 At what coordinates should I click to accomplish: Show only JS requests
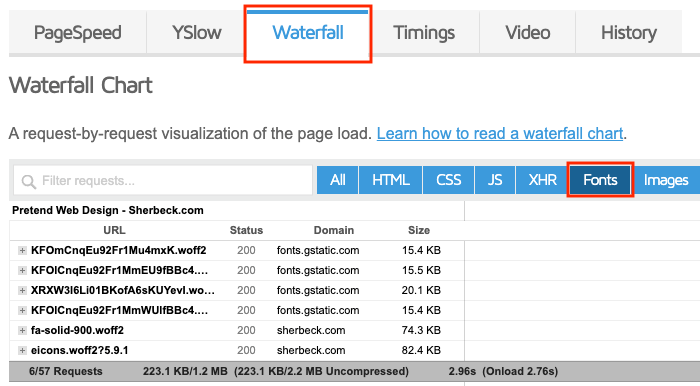[495, 180]
